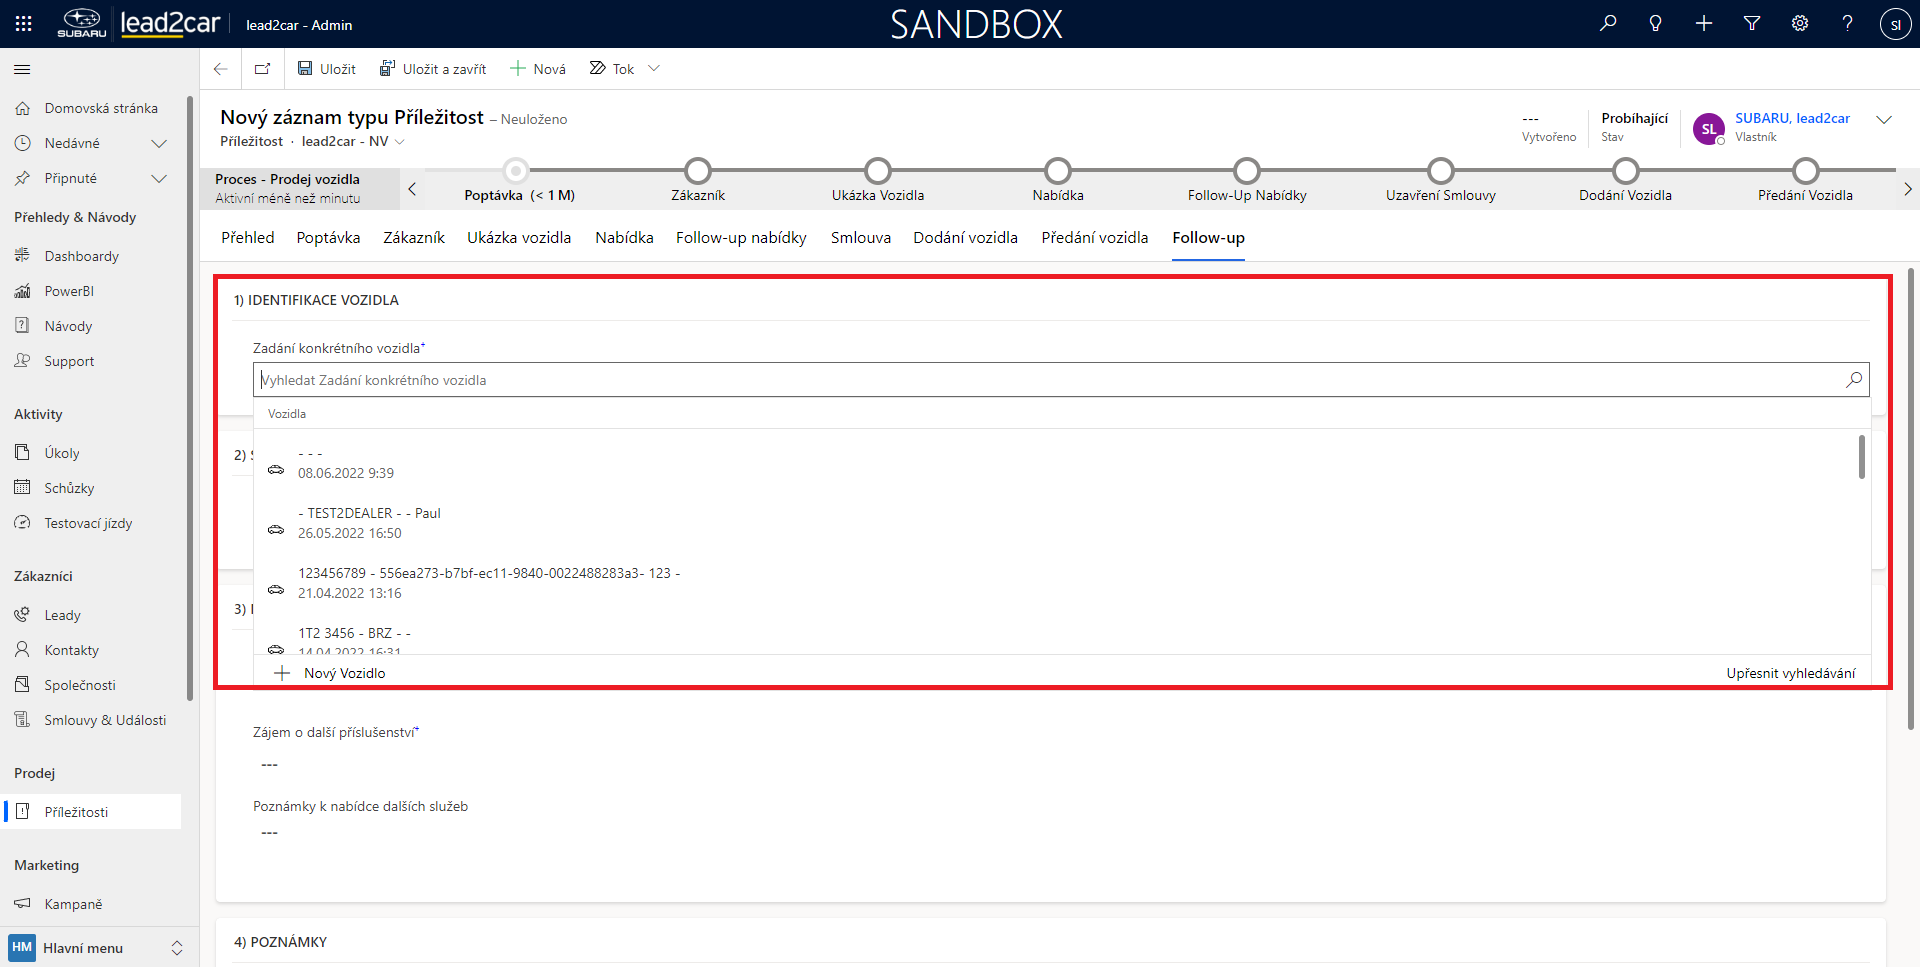Image resolution: width=1920 pixels, height=967 pixels.
Task: Open the Smlouva tab
Action: 860,238
